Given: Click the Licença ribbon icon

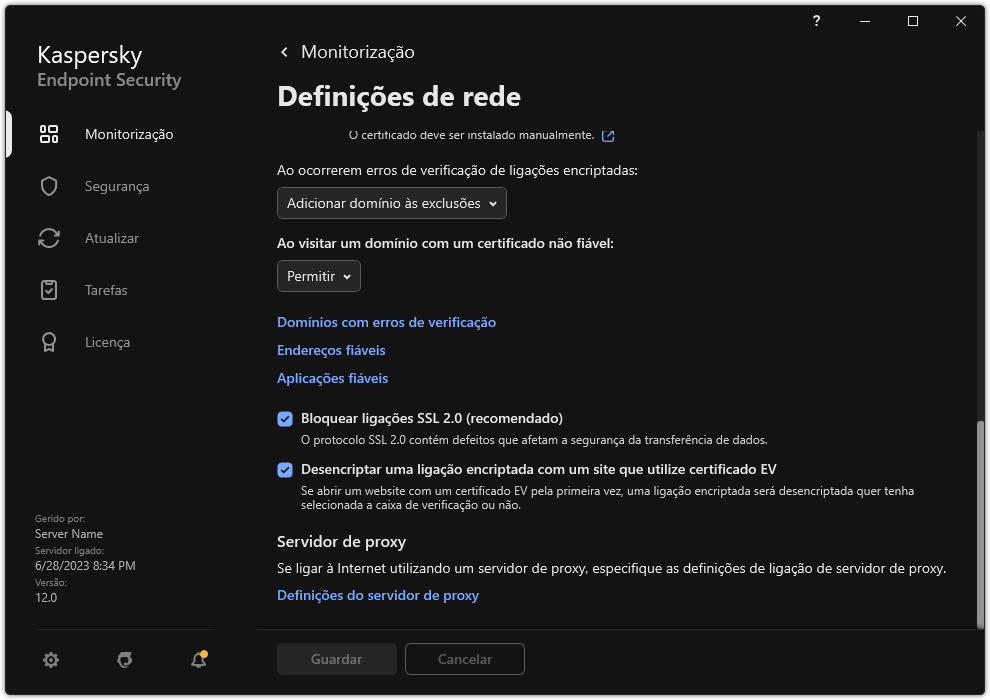Looking at the screenshot, I should [x=49, y=342].
